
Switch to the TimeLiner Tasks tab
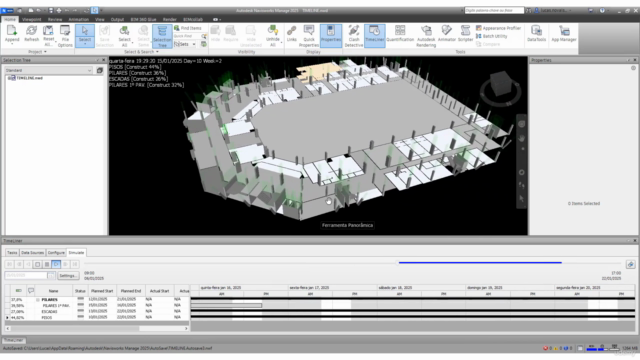click(12, 253)
